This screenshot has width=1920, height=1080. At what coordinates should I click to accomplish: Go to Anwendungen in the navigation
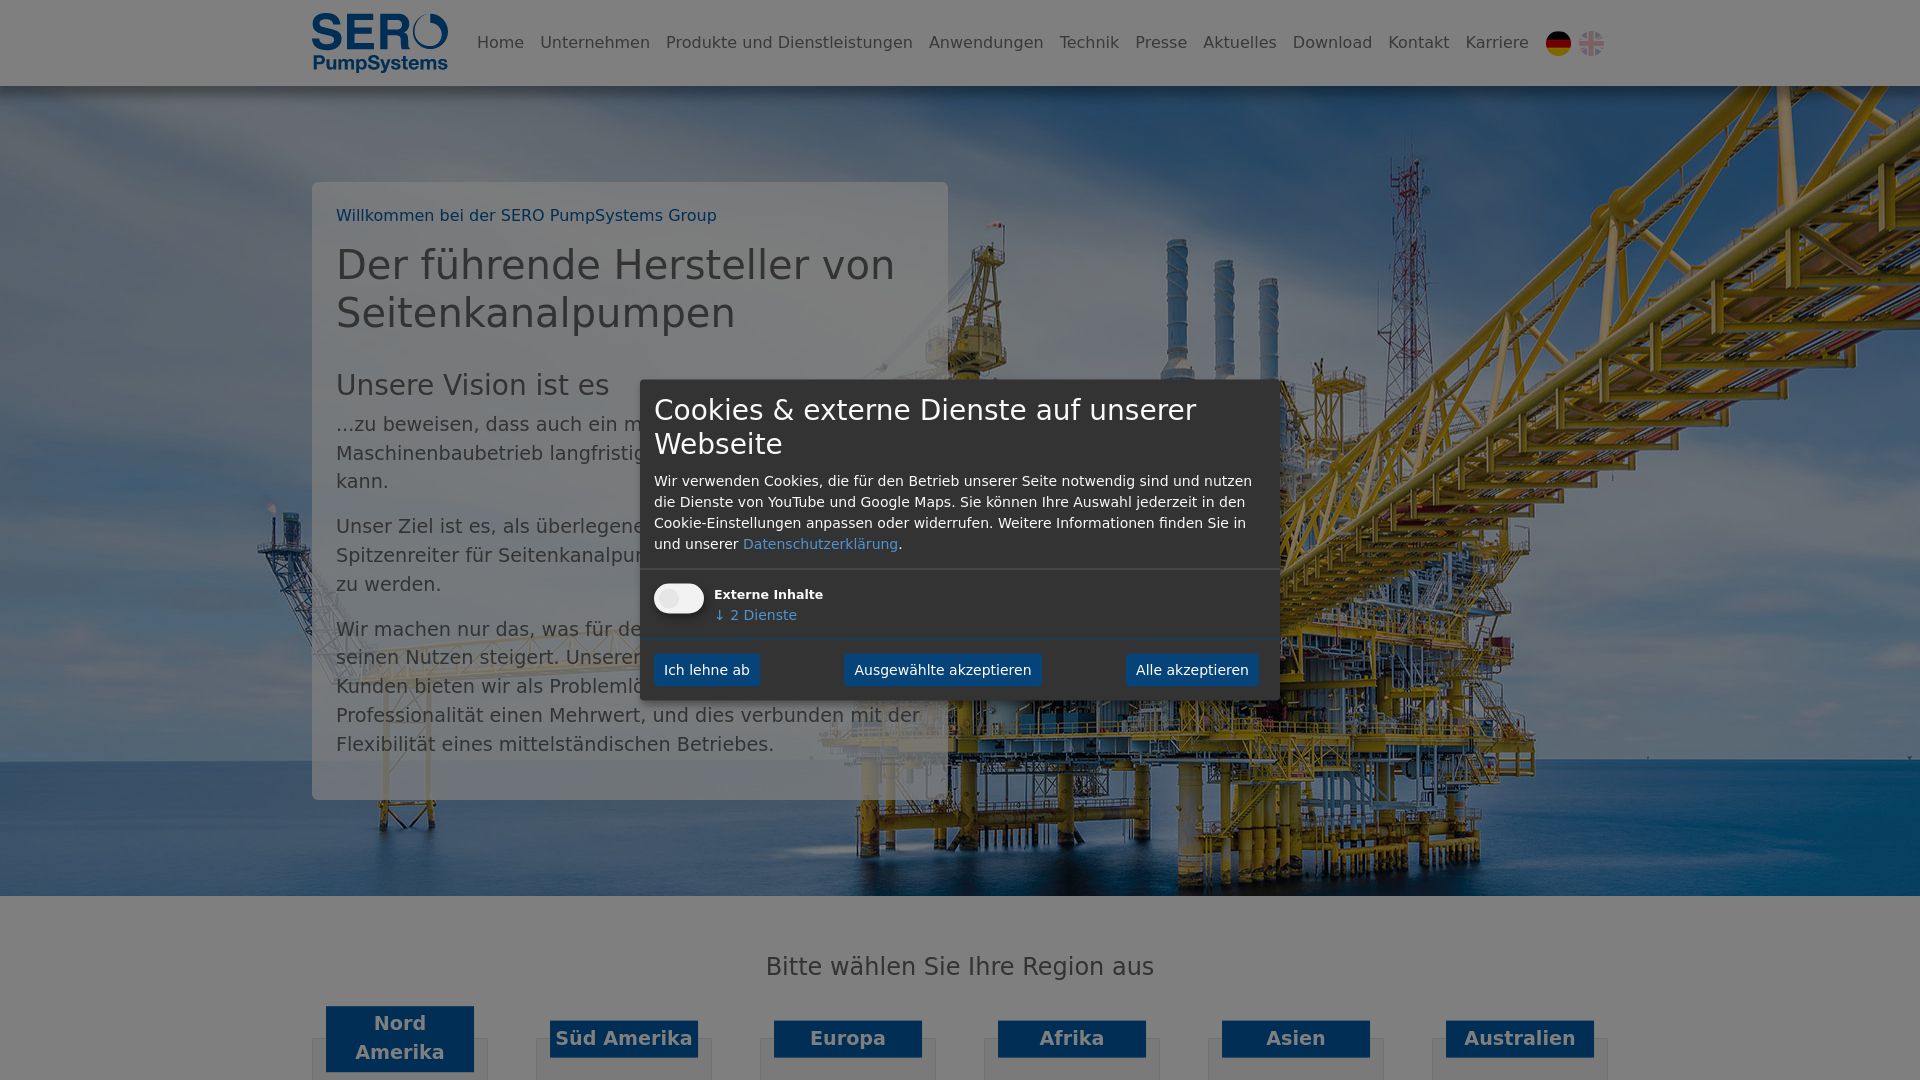point(986,43)
